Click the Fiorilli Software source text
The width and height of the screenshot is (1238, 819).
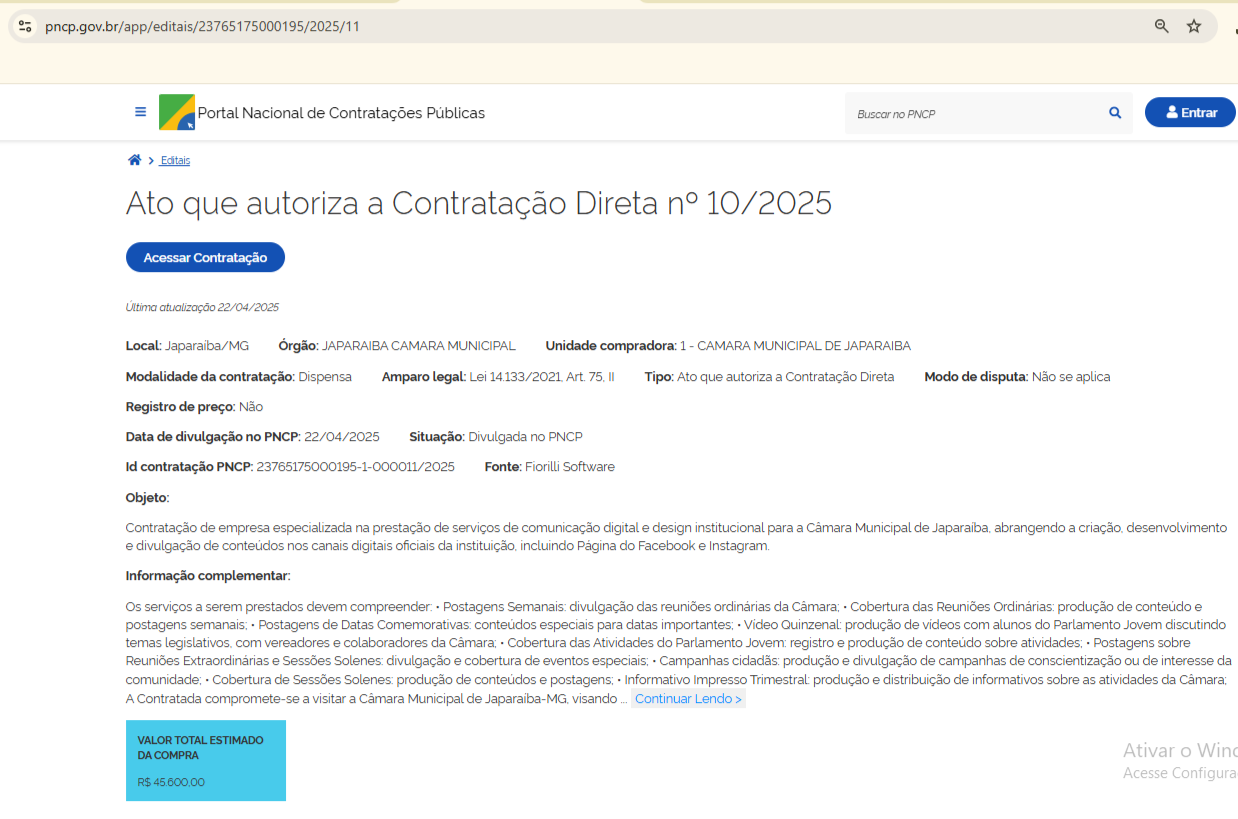tap(569, 467)
